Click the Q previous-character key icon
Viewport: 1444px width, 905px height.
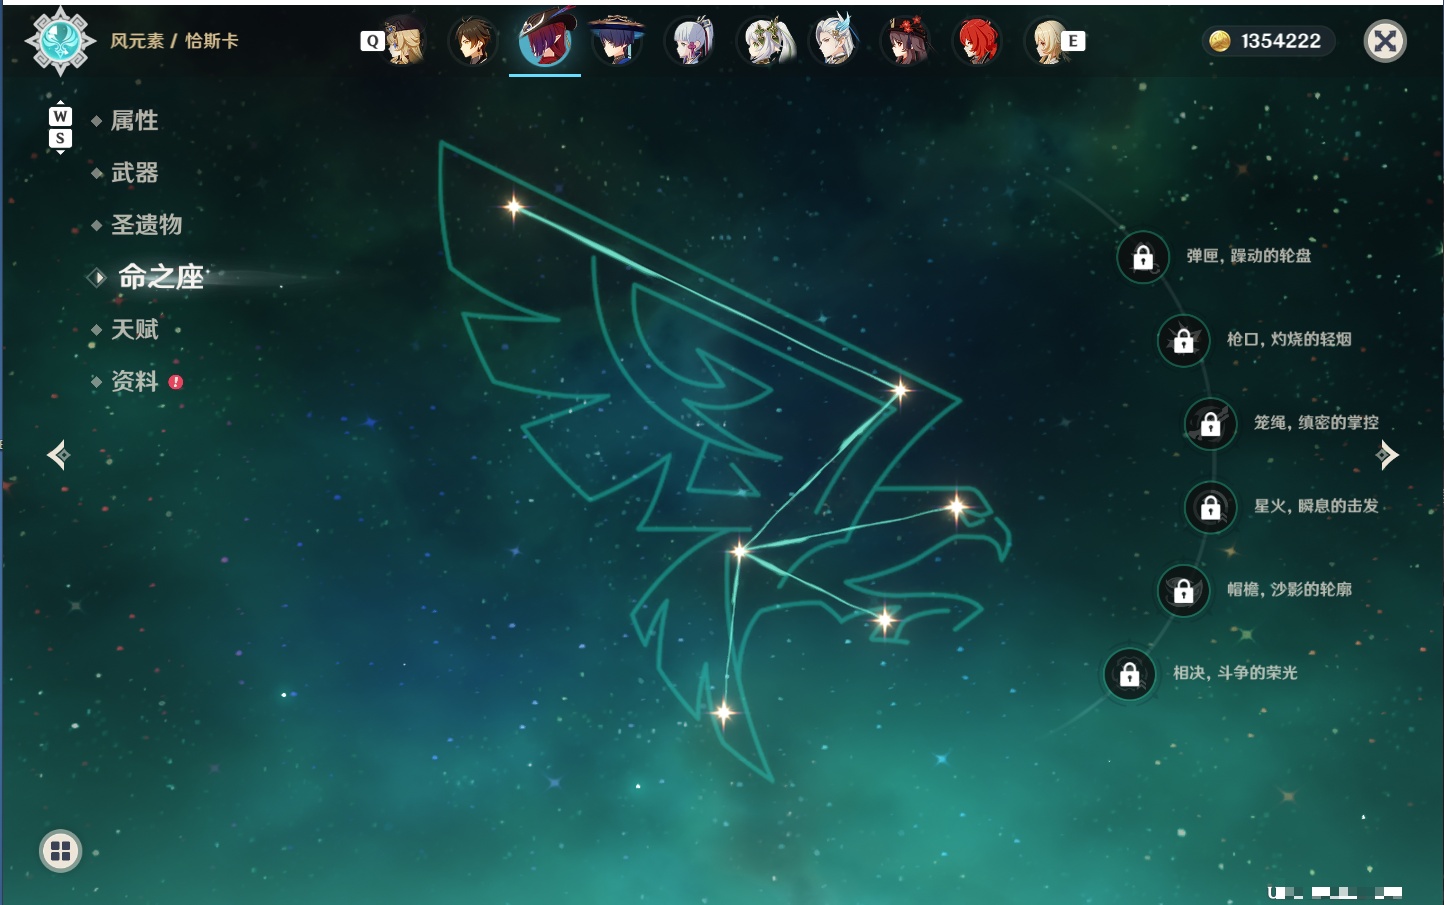pyautogui.click(x=372, y=41)
